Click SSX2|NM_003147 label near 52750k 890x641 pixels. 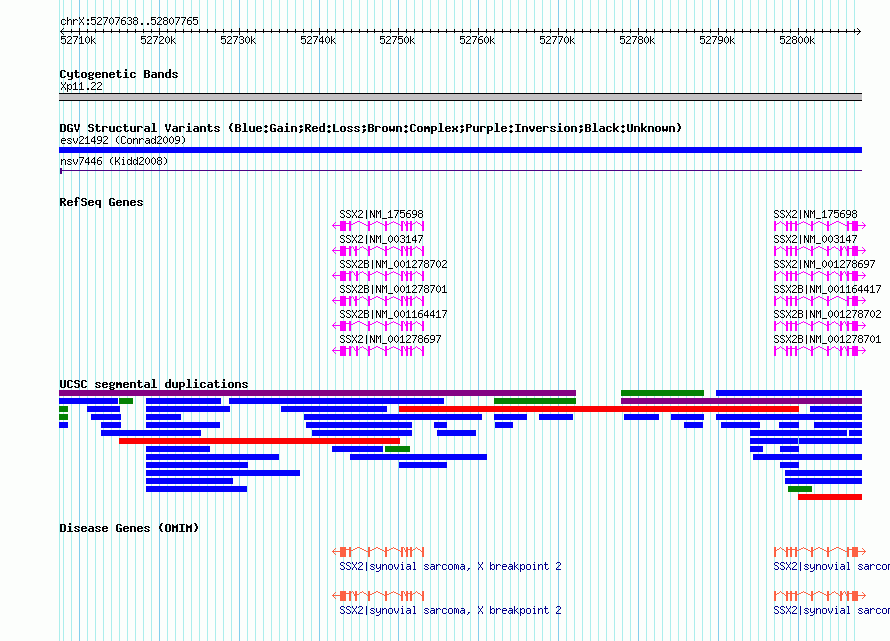381,240
